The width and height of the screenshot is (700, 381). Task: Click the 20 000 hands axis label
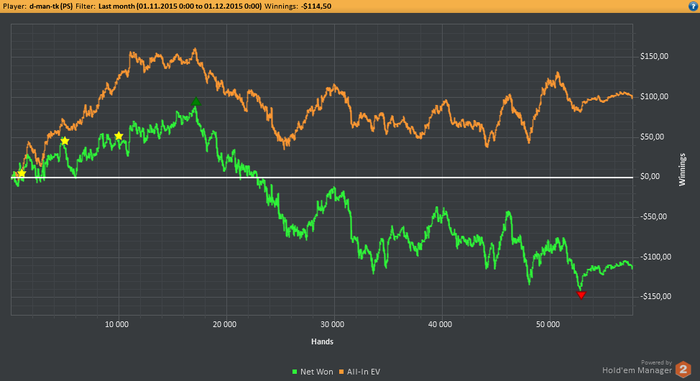(x=225, y=324)
